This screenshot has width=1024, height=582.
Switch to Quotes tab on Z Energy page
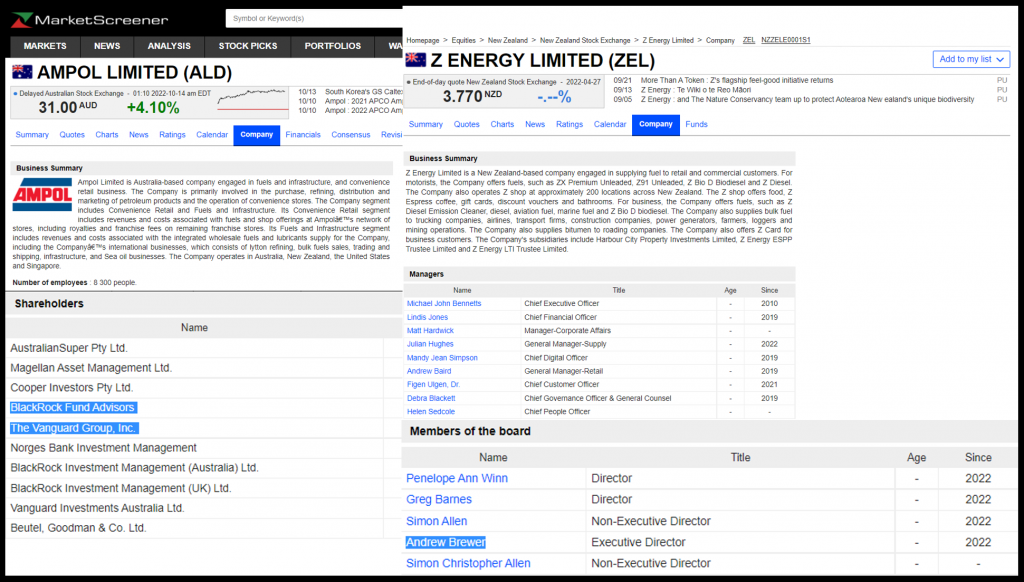(467, 124)
